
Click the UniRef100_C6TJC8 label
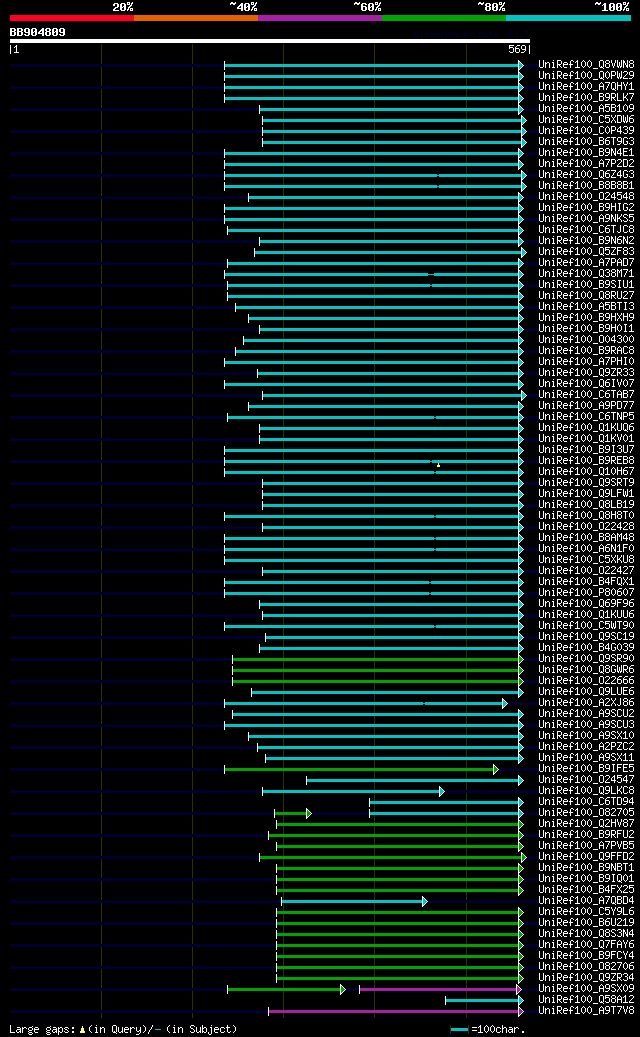coord(586,229)
